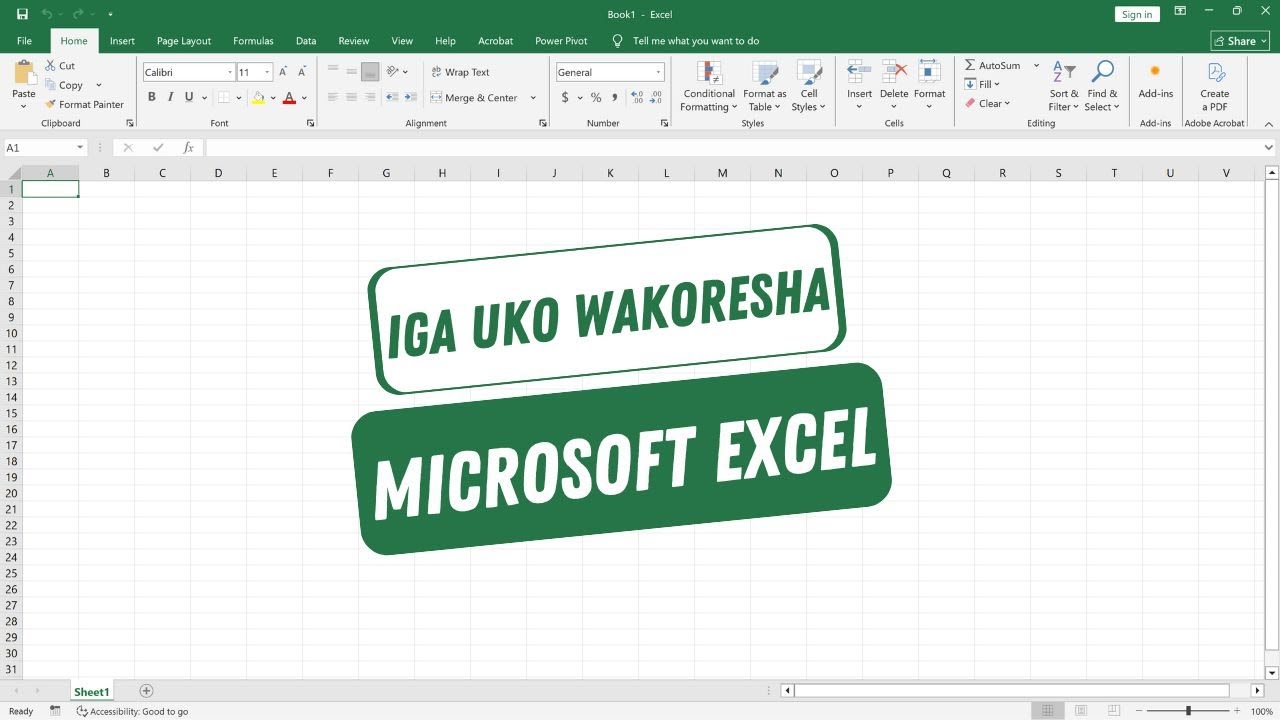Viewport: 1280px width, 720px height.
Task: Open the font size dropdown
Action: (268, 72)
